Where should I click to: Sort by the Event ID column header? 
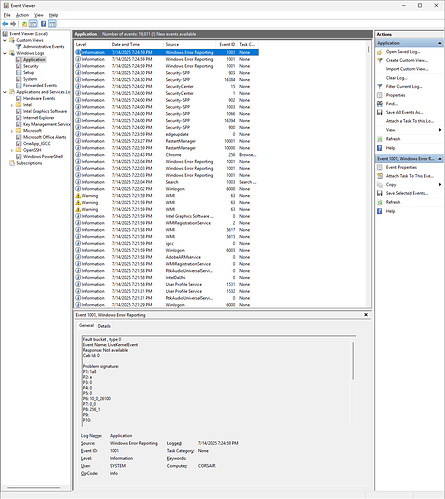point(227,44)
